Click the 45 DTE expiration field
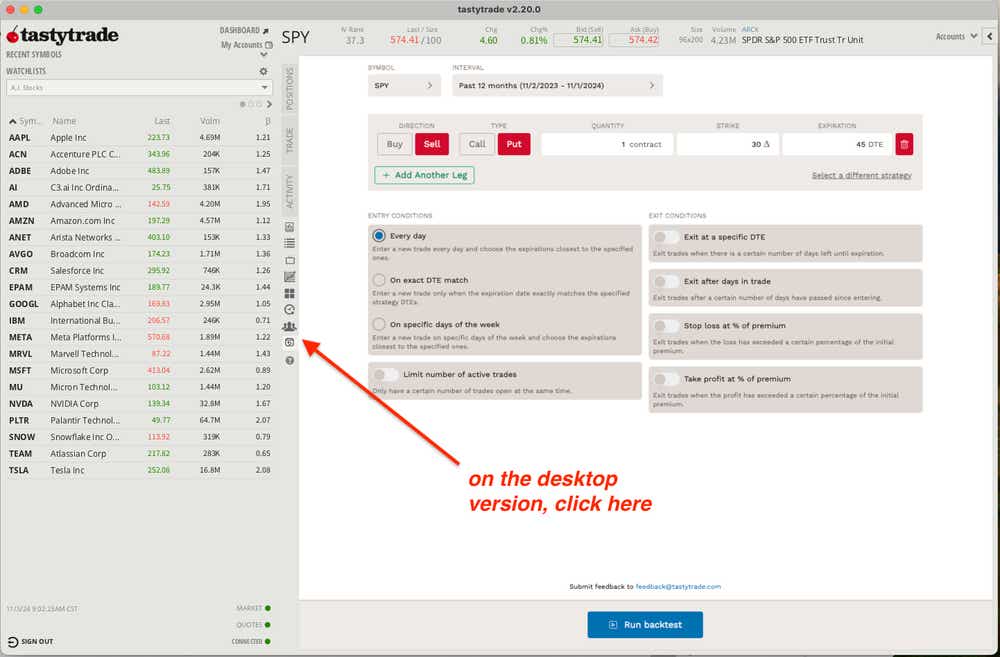The height and width of the screenshot is (657, 1000). [x=837, y=144]
